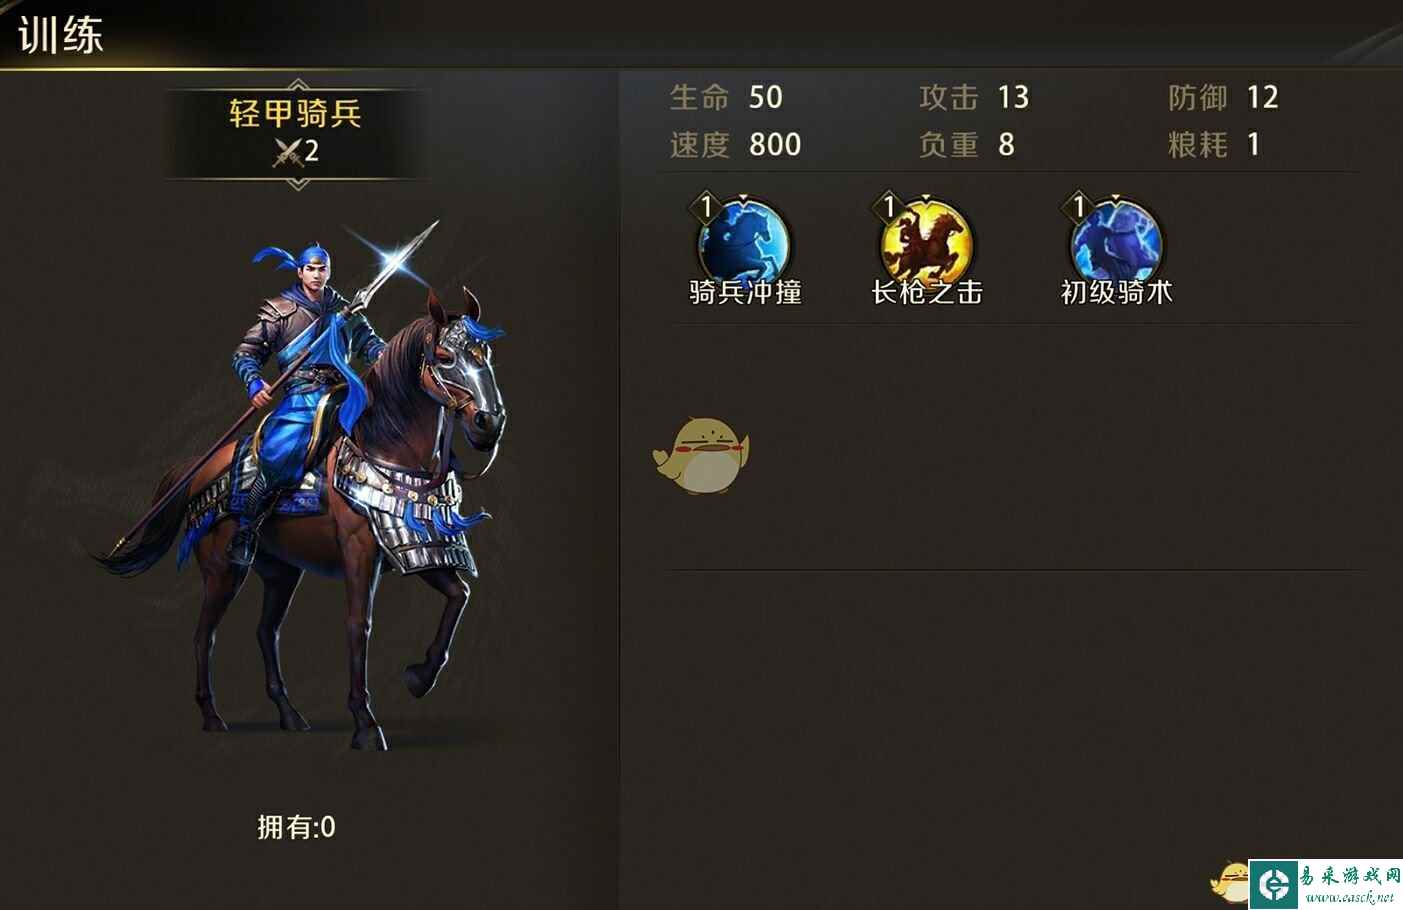
Task: Click the 攻击 13 stat
Action: coord(974,97)
